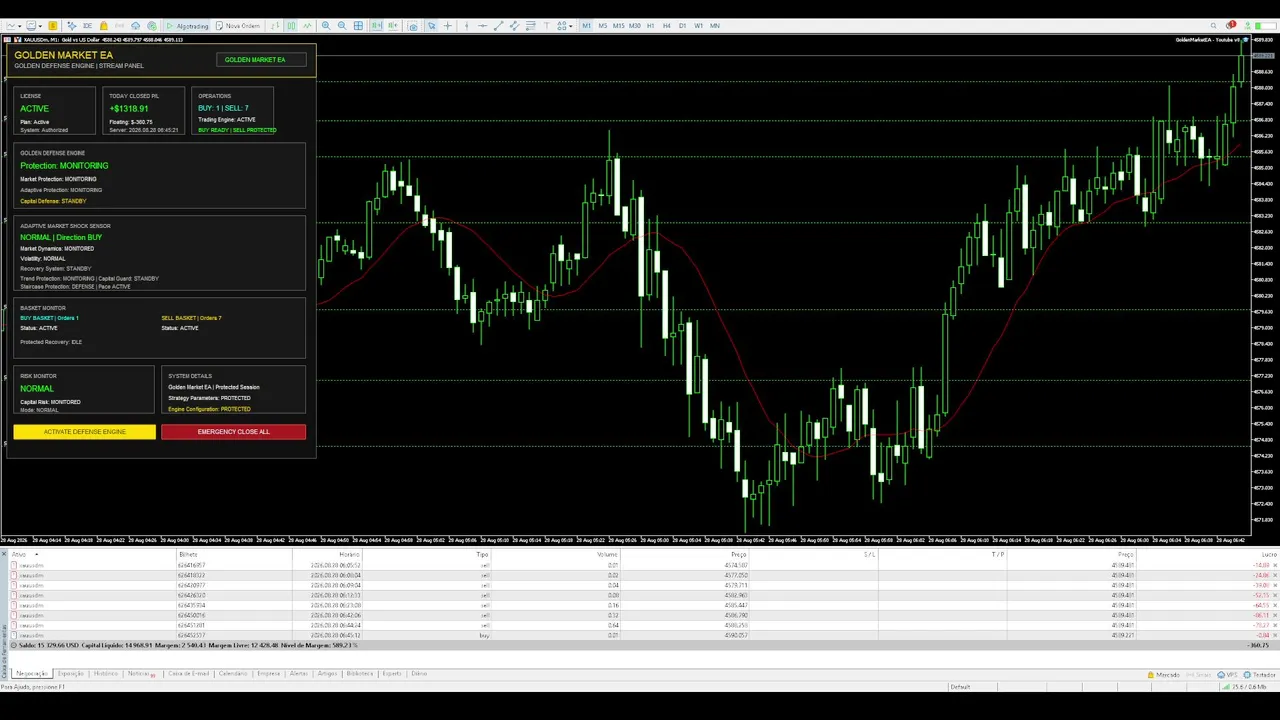This screenshot has width=1280, height=720.
Task: Open Testador in the status bar
Action: click(x=1259, y=675)
